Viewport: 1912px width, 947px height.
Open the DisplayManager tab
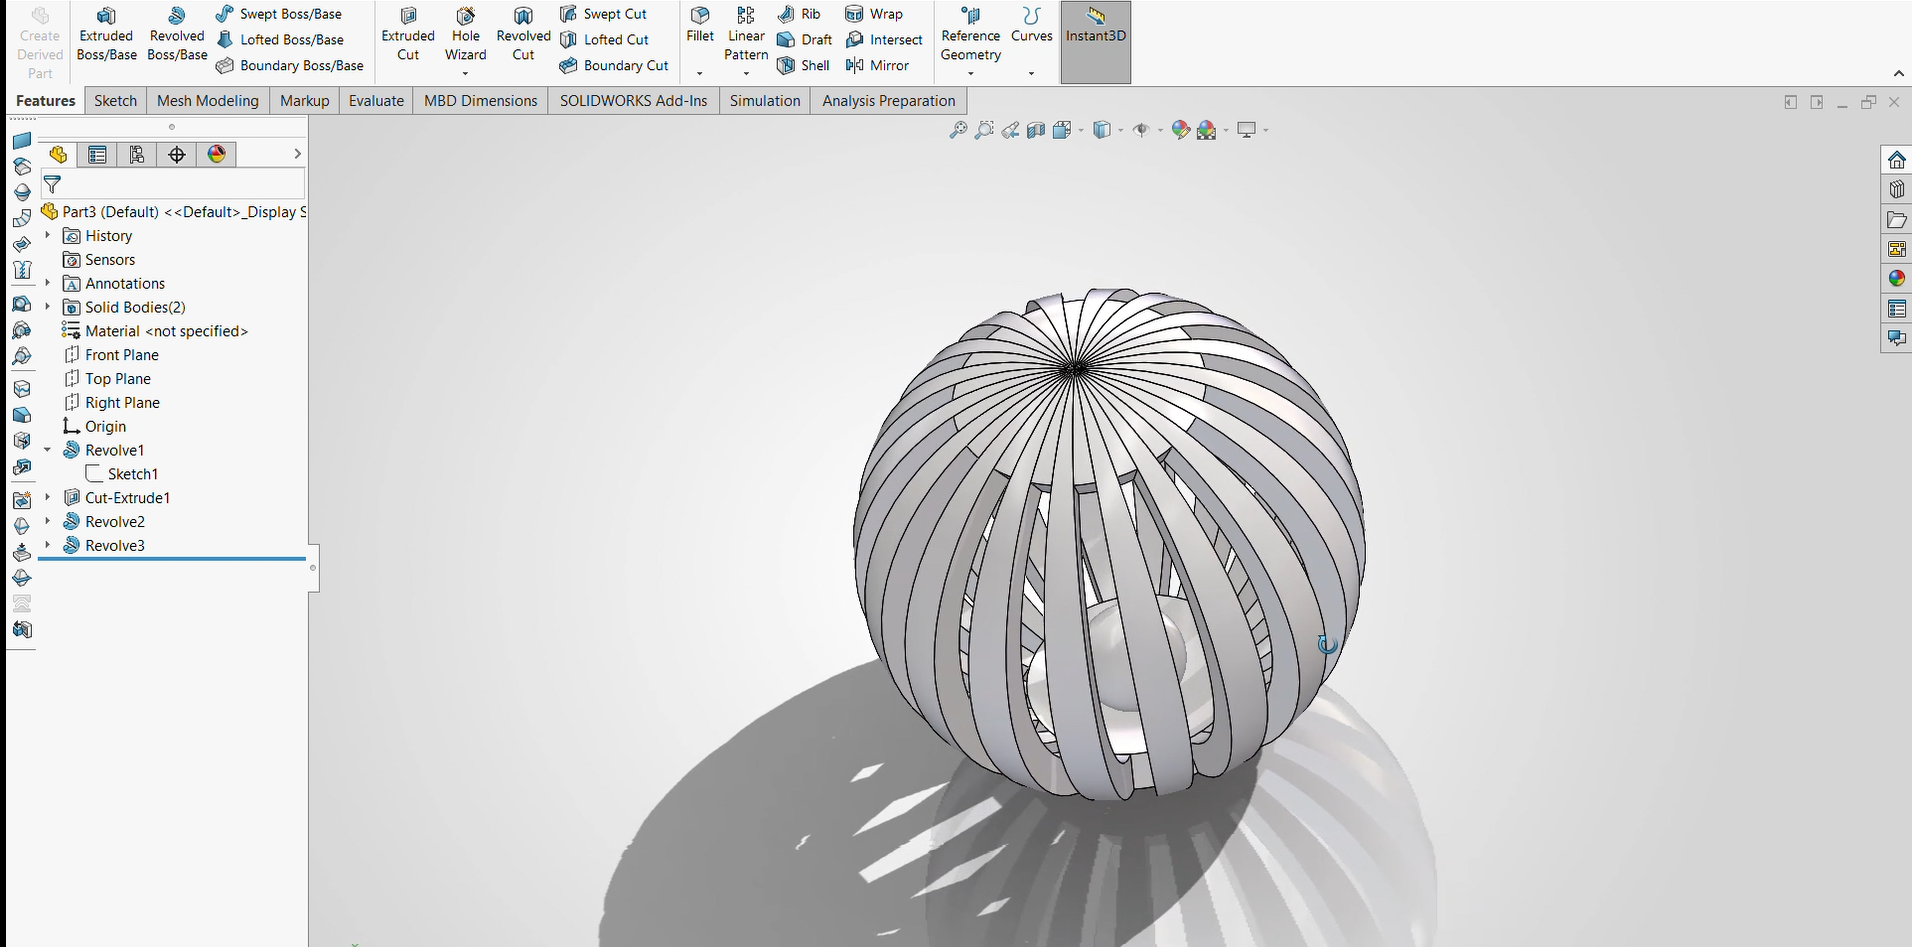coord(217,154)
